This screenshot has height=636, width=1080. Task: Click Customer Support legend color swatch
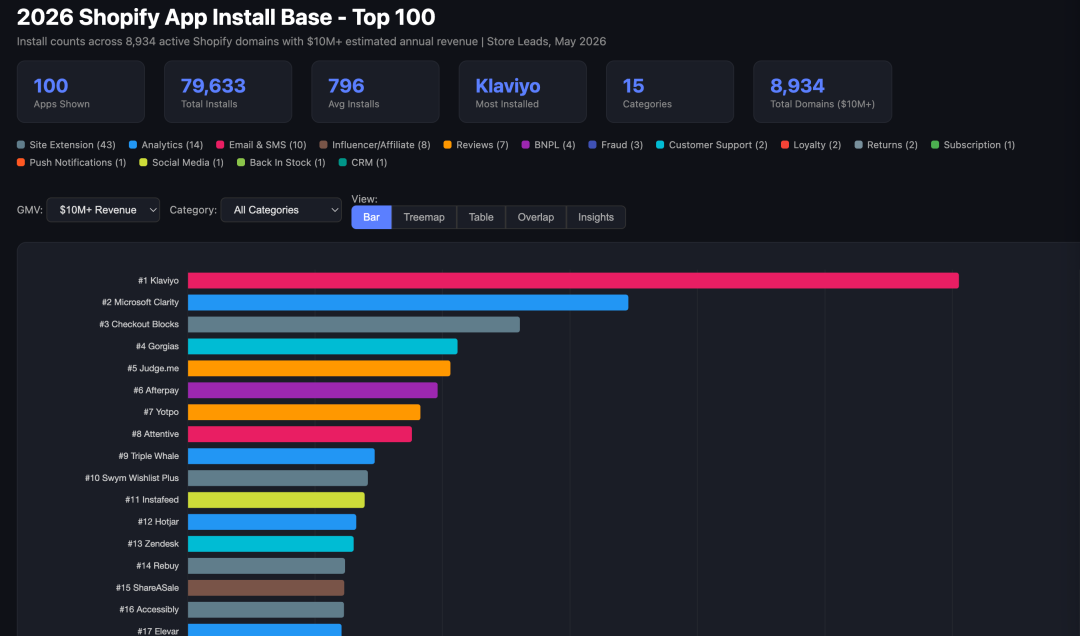click(x=660, y=145)
